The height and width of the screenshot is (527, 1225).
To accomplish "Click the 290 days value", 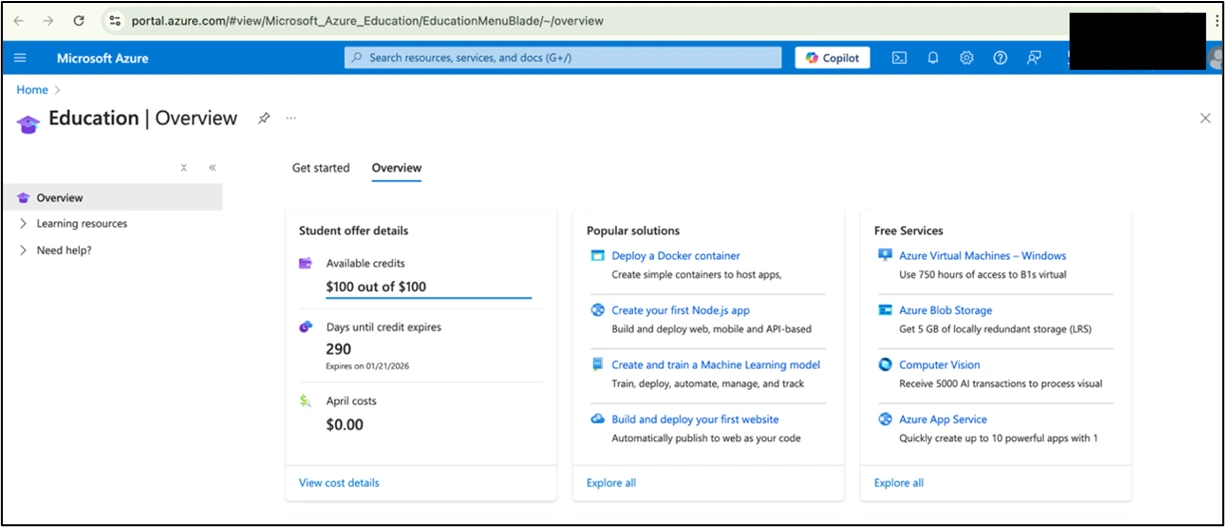I will 339,349.
